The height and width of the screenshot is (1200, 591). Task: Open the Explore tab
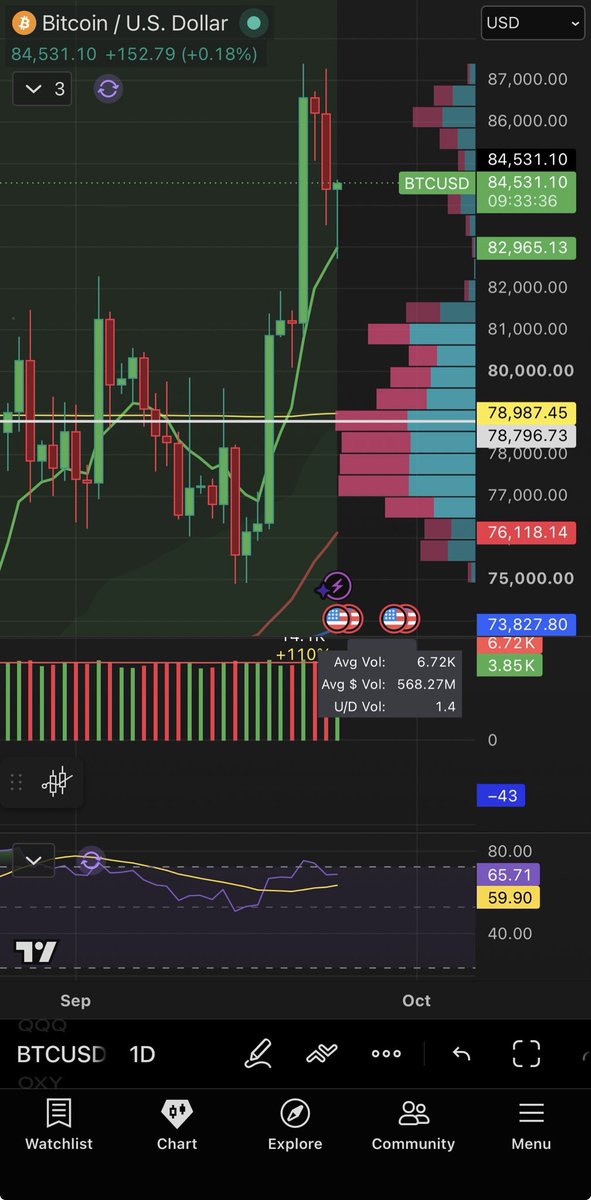coord(295,1126)
